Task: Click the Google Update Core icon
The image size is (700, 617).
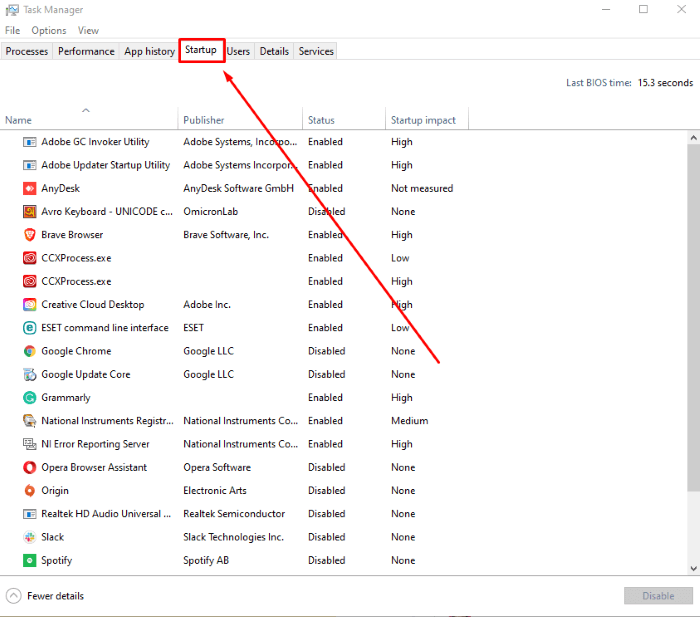Action: 29,374
